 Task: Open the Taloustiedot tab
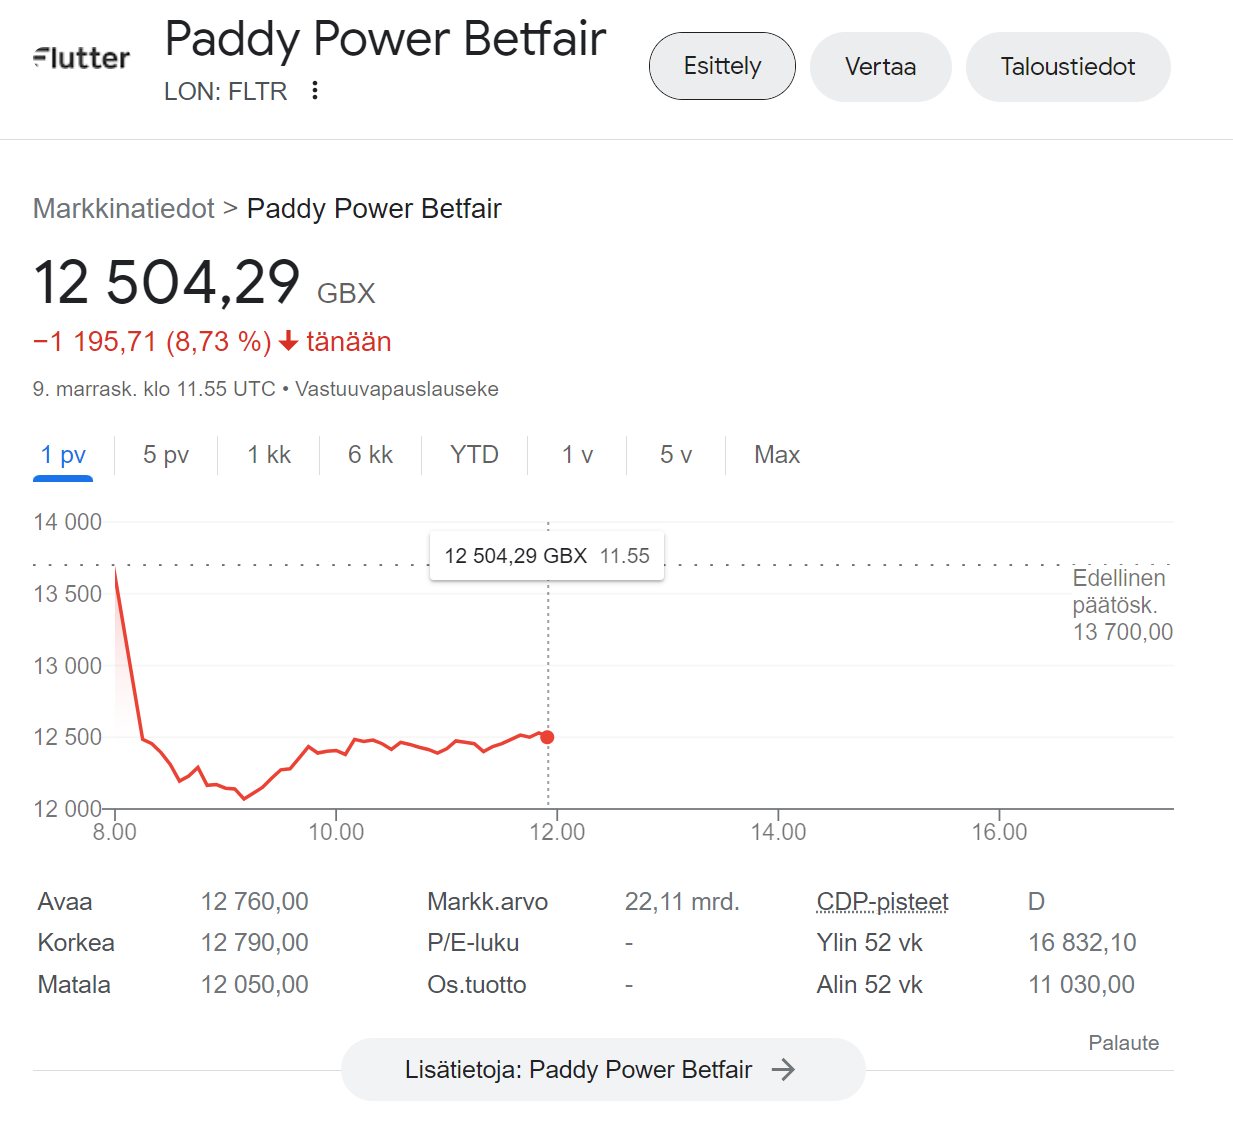pos(1067,67)
